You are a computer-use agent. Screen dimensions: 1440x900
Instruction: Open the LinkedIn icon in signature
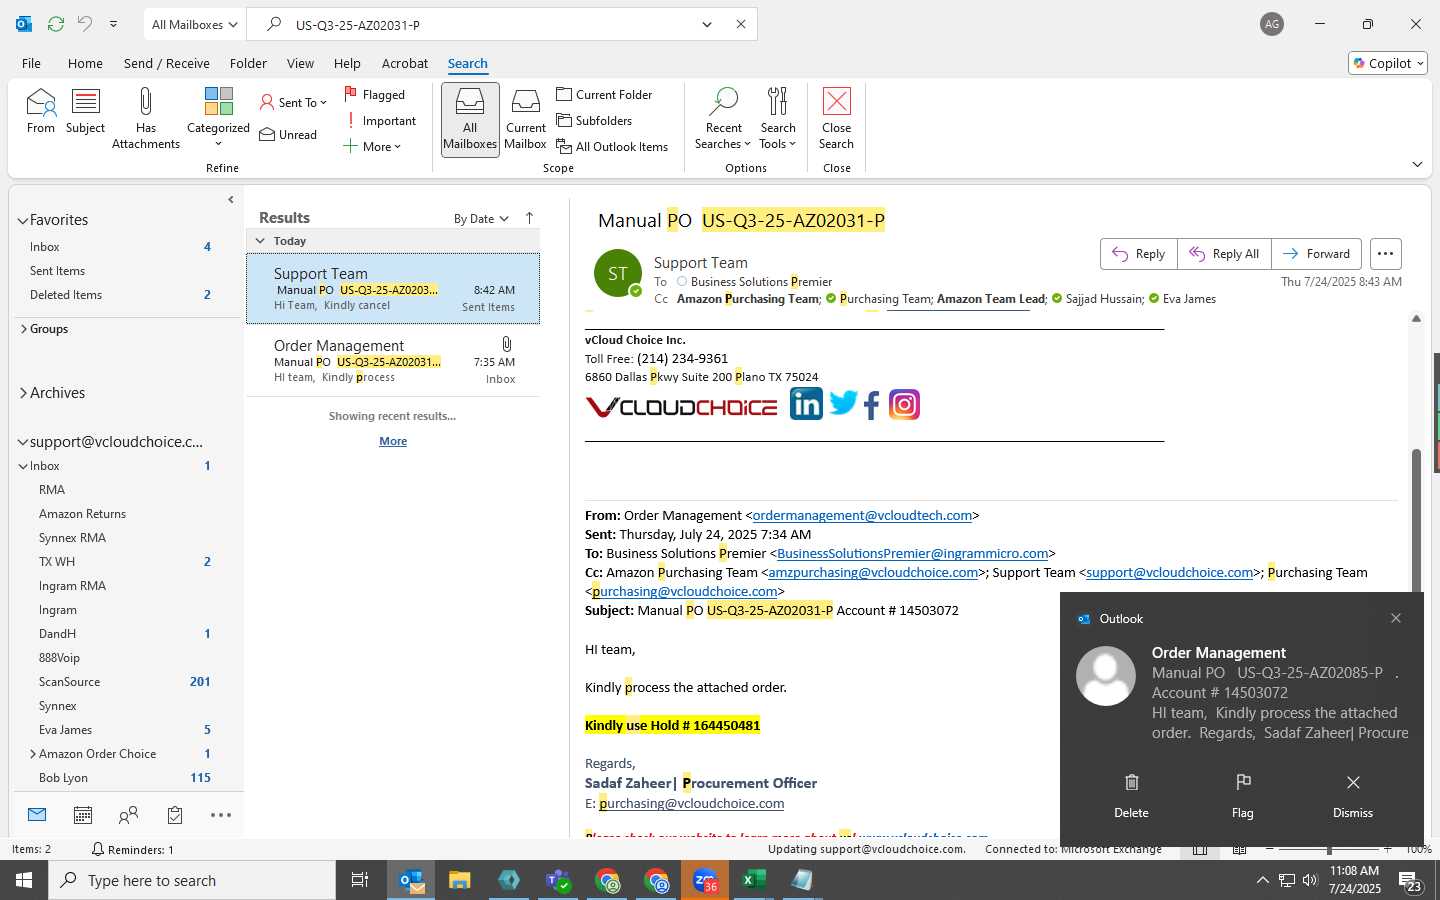806,404
